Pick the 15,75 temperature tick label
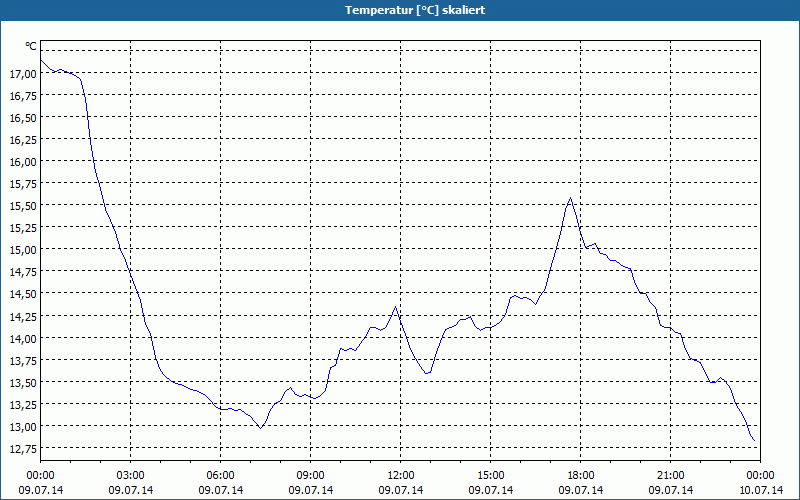Image resolution: width=800 pixels, height=500 pixels. pyautogui.click(x=23, y=183)
